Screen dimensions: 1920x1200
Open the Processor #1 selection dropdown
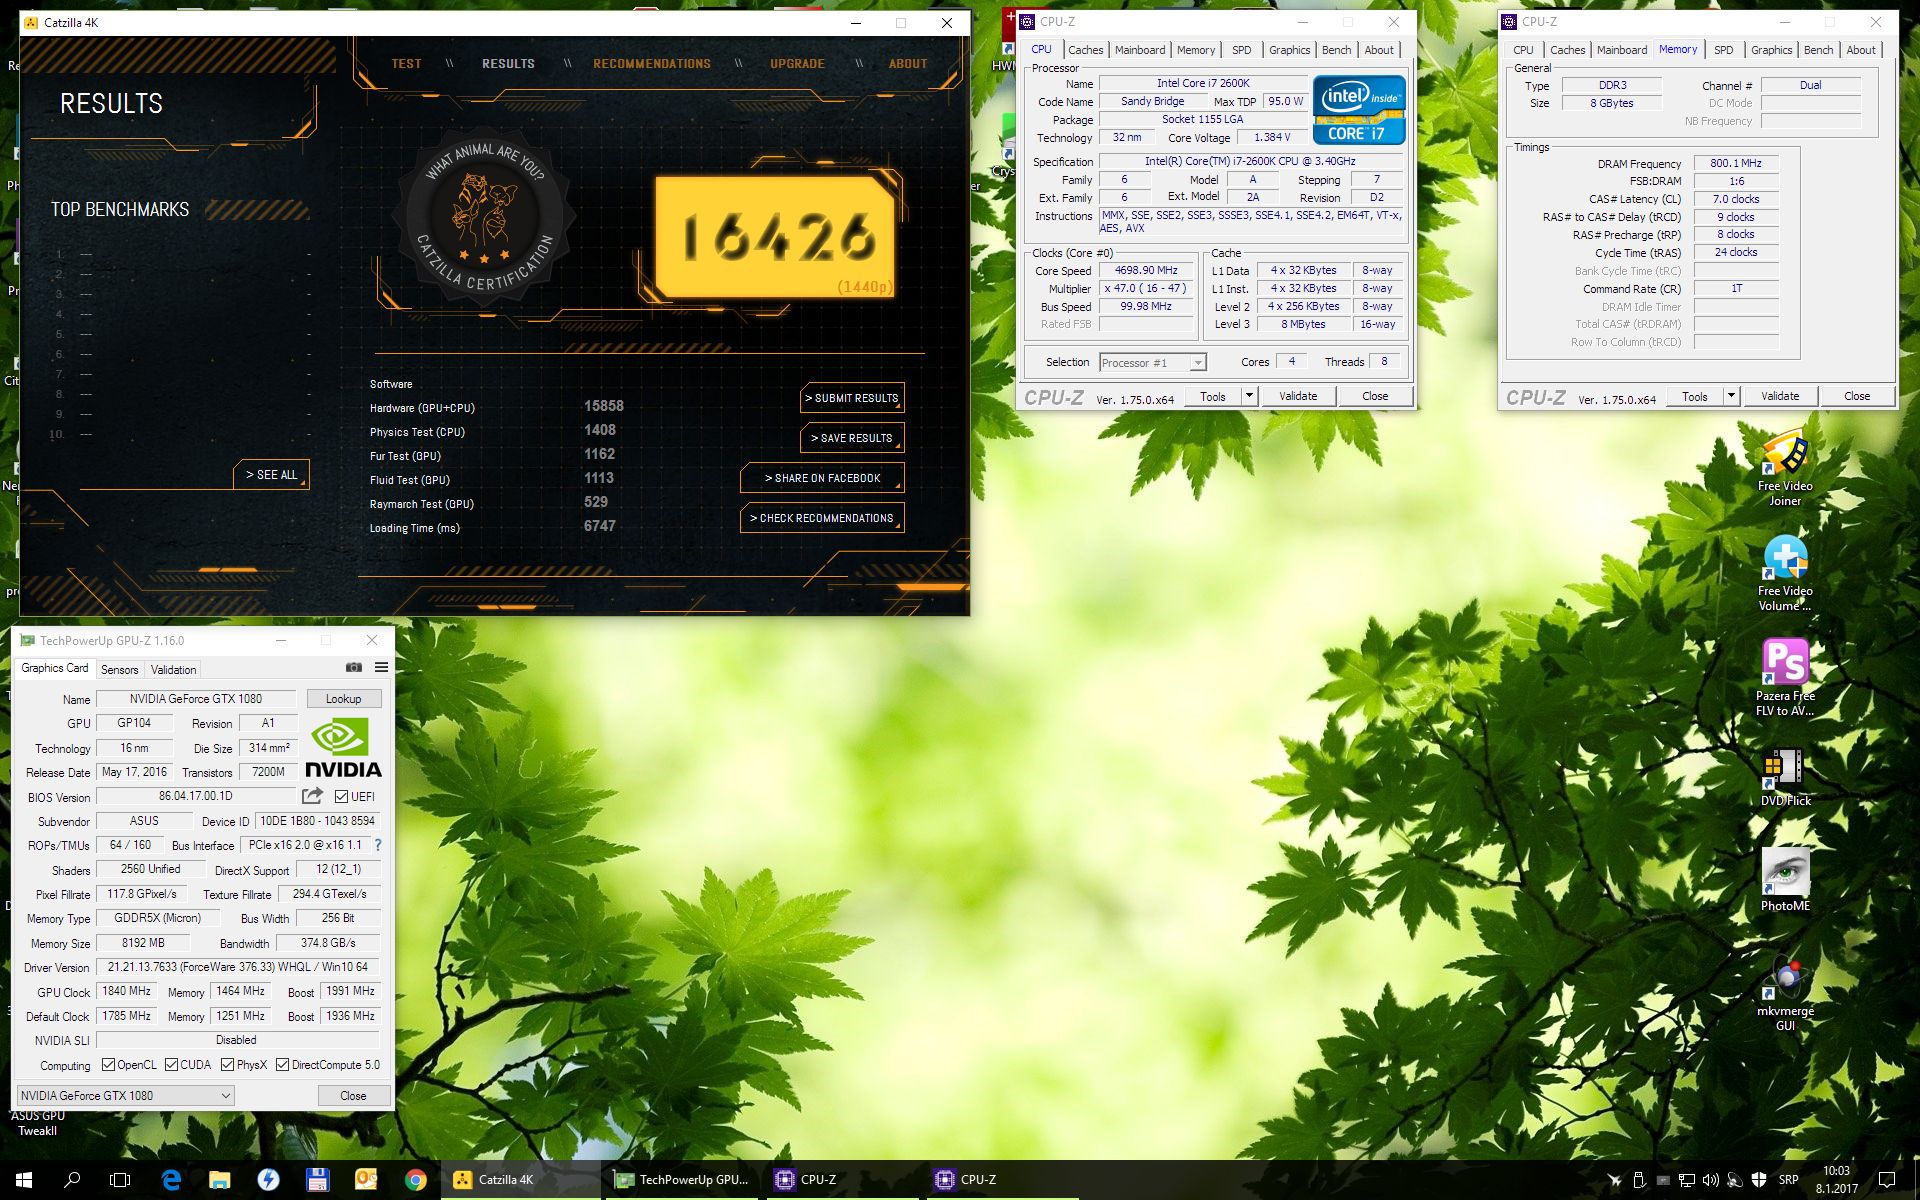(x=1153, y=362)
